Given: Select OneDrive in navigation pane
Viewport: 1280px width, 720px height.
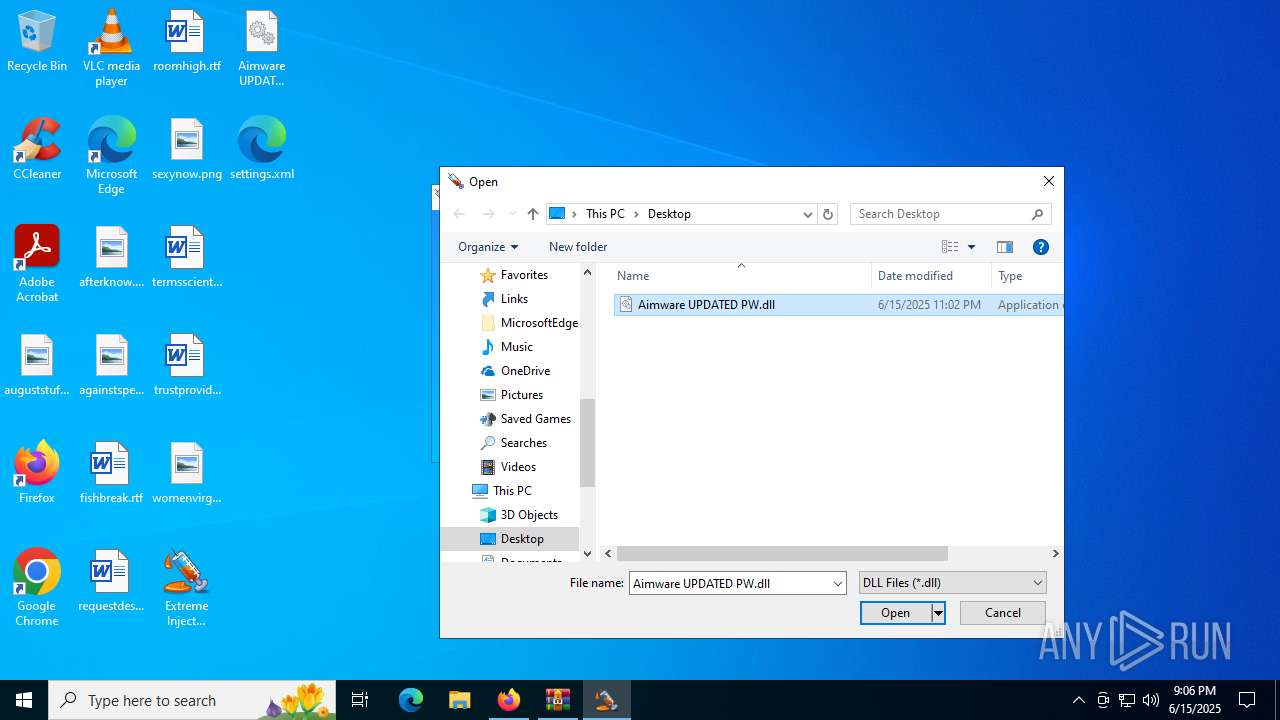Looking at the screenshot, I should click(x=525, y=371).
